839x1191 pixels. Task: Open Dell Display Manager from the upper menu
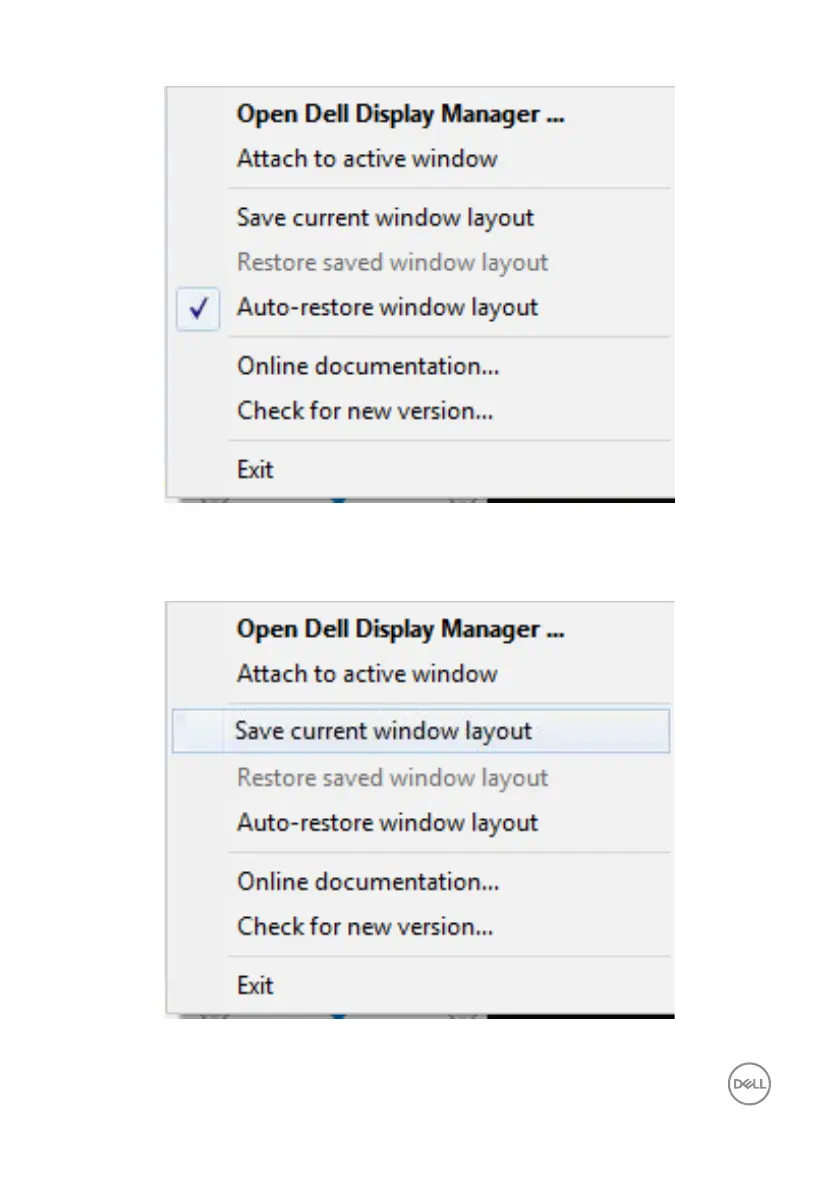click(400, 114)
